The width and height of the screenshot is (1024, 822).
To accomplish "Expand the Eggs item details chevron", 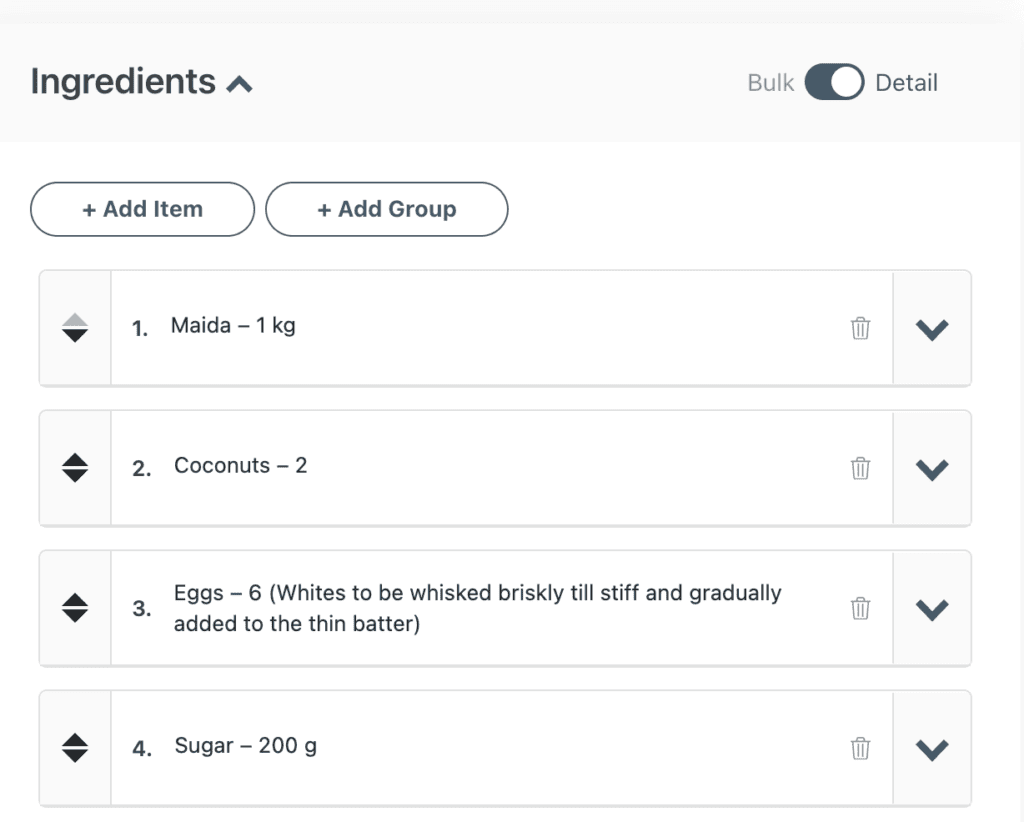I will coord(932,609).
